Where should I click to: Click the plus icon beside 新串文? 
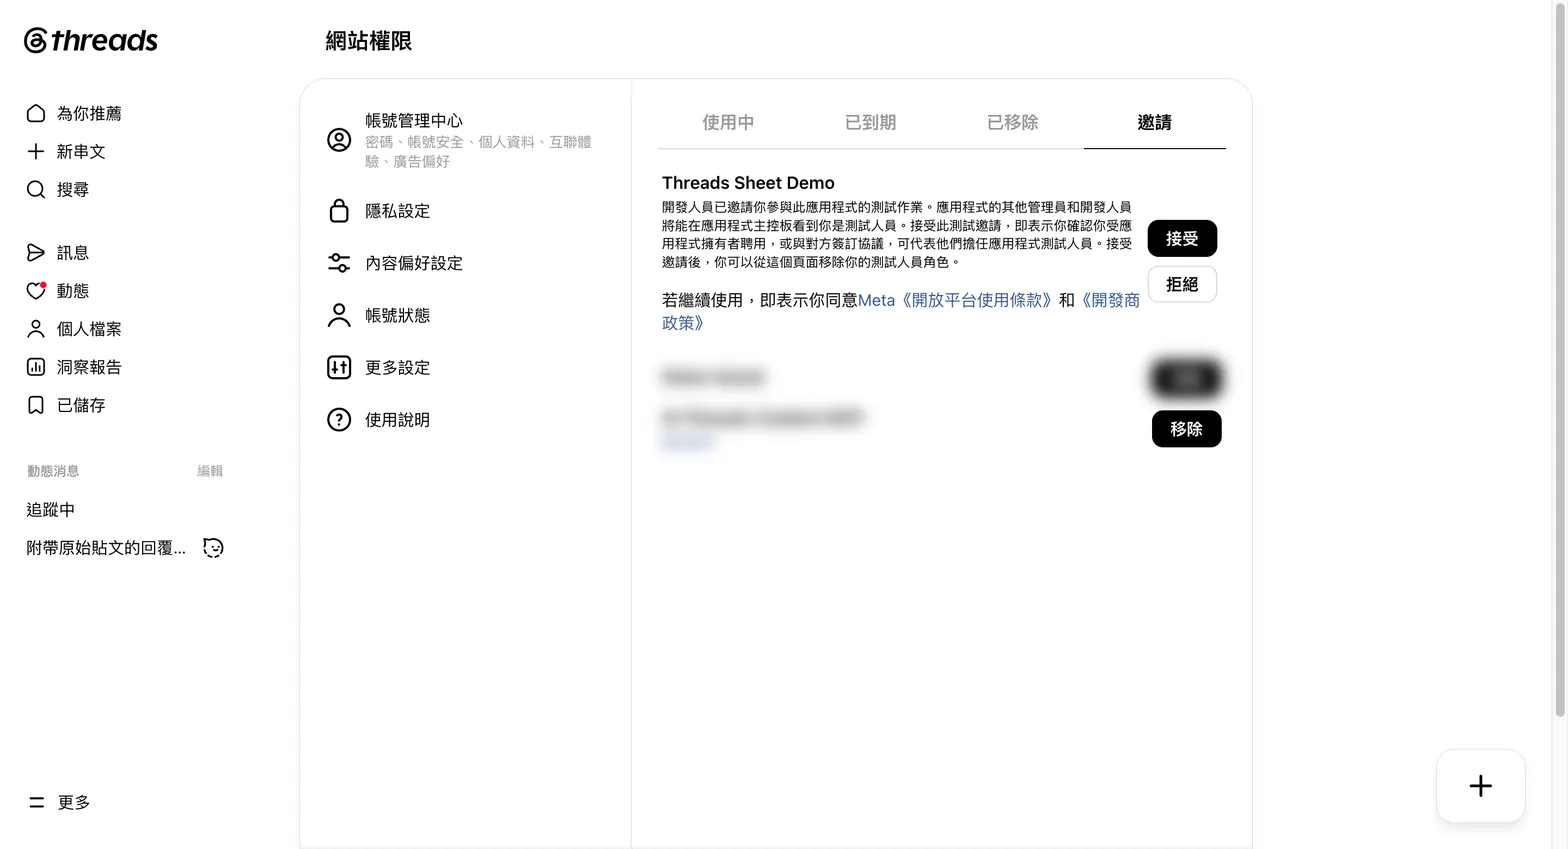coord(36,151)
